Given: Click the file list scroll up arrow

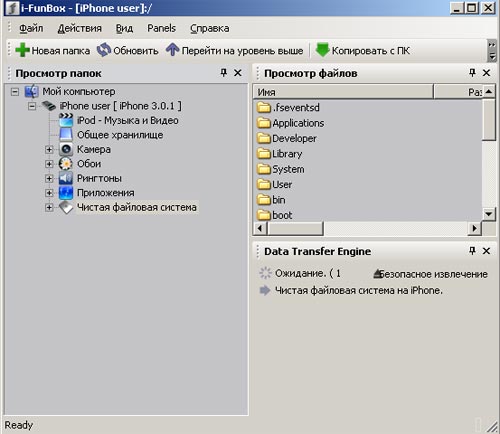Looking at the screenshot, I should (489, 91).
